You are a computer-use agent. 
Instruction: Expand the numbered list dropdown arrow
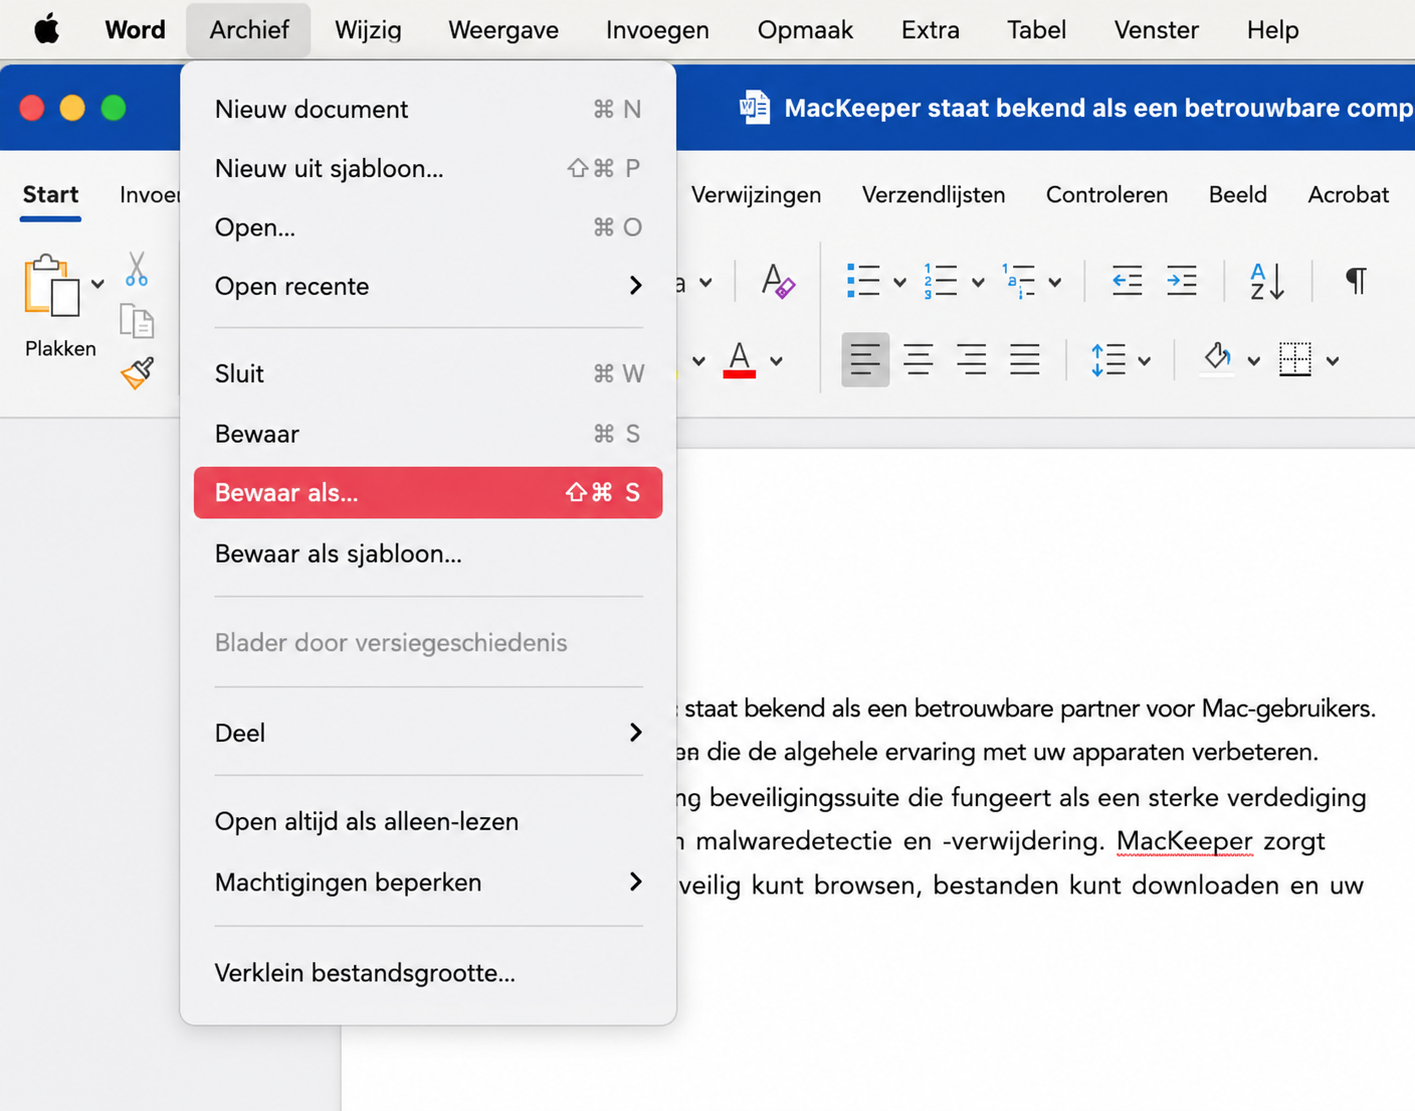tap(978, 283)
